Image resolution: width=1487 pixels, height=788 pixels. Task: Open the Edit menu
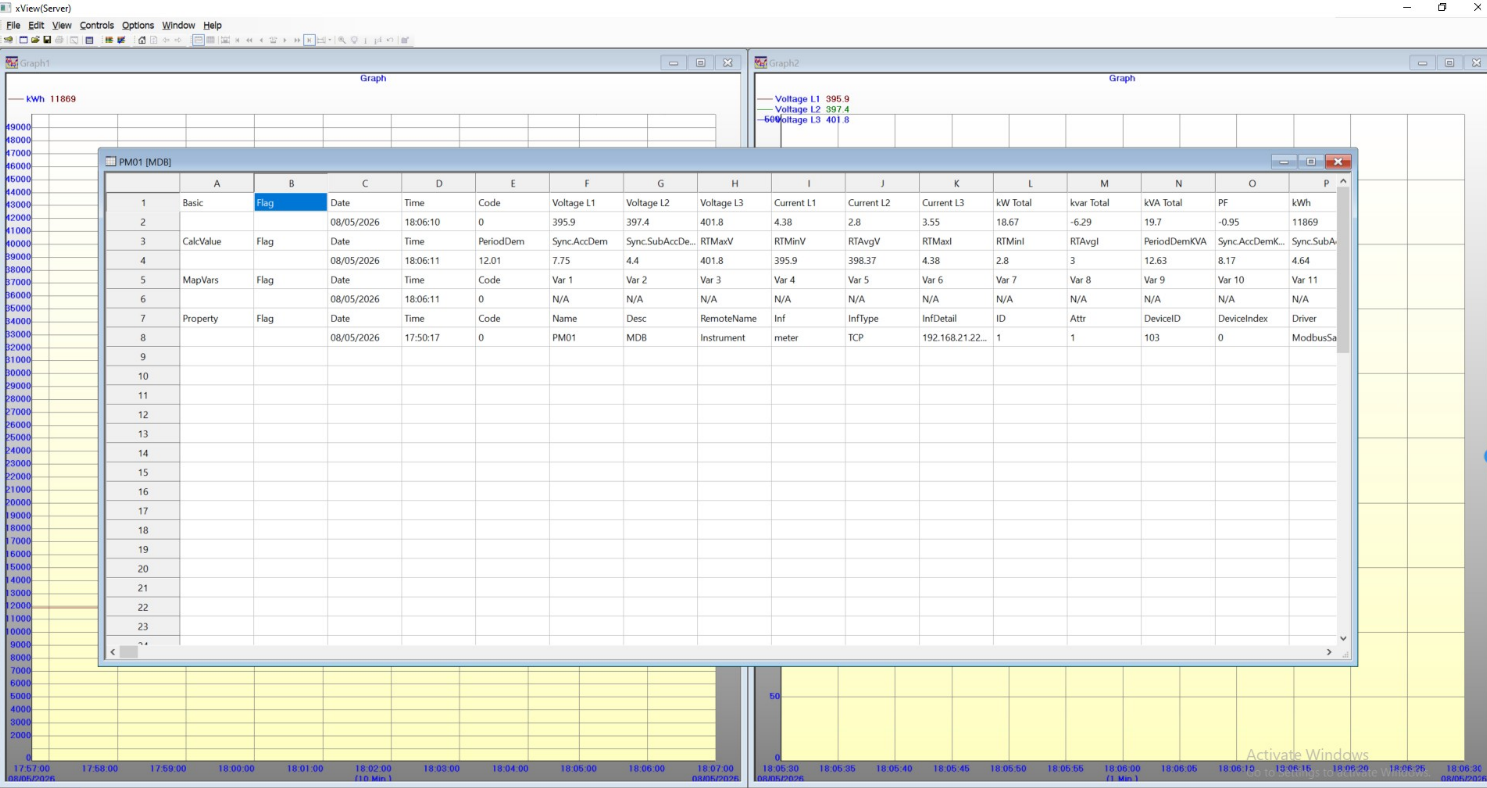tap(36, 25)
